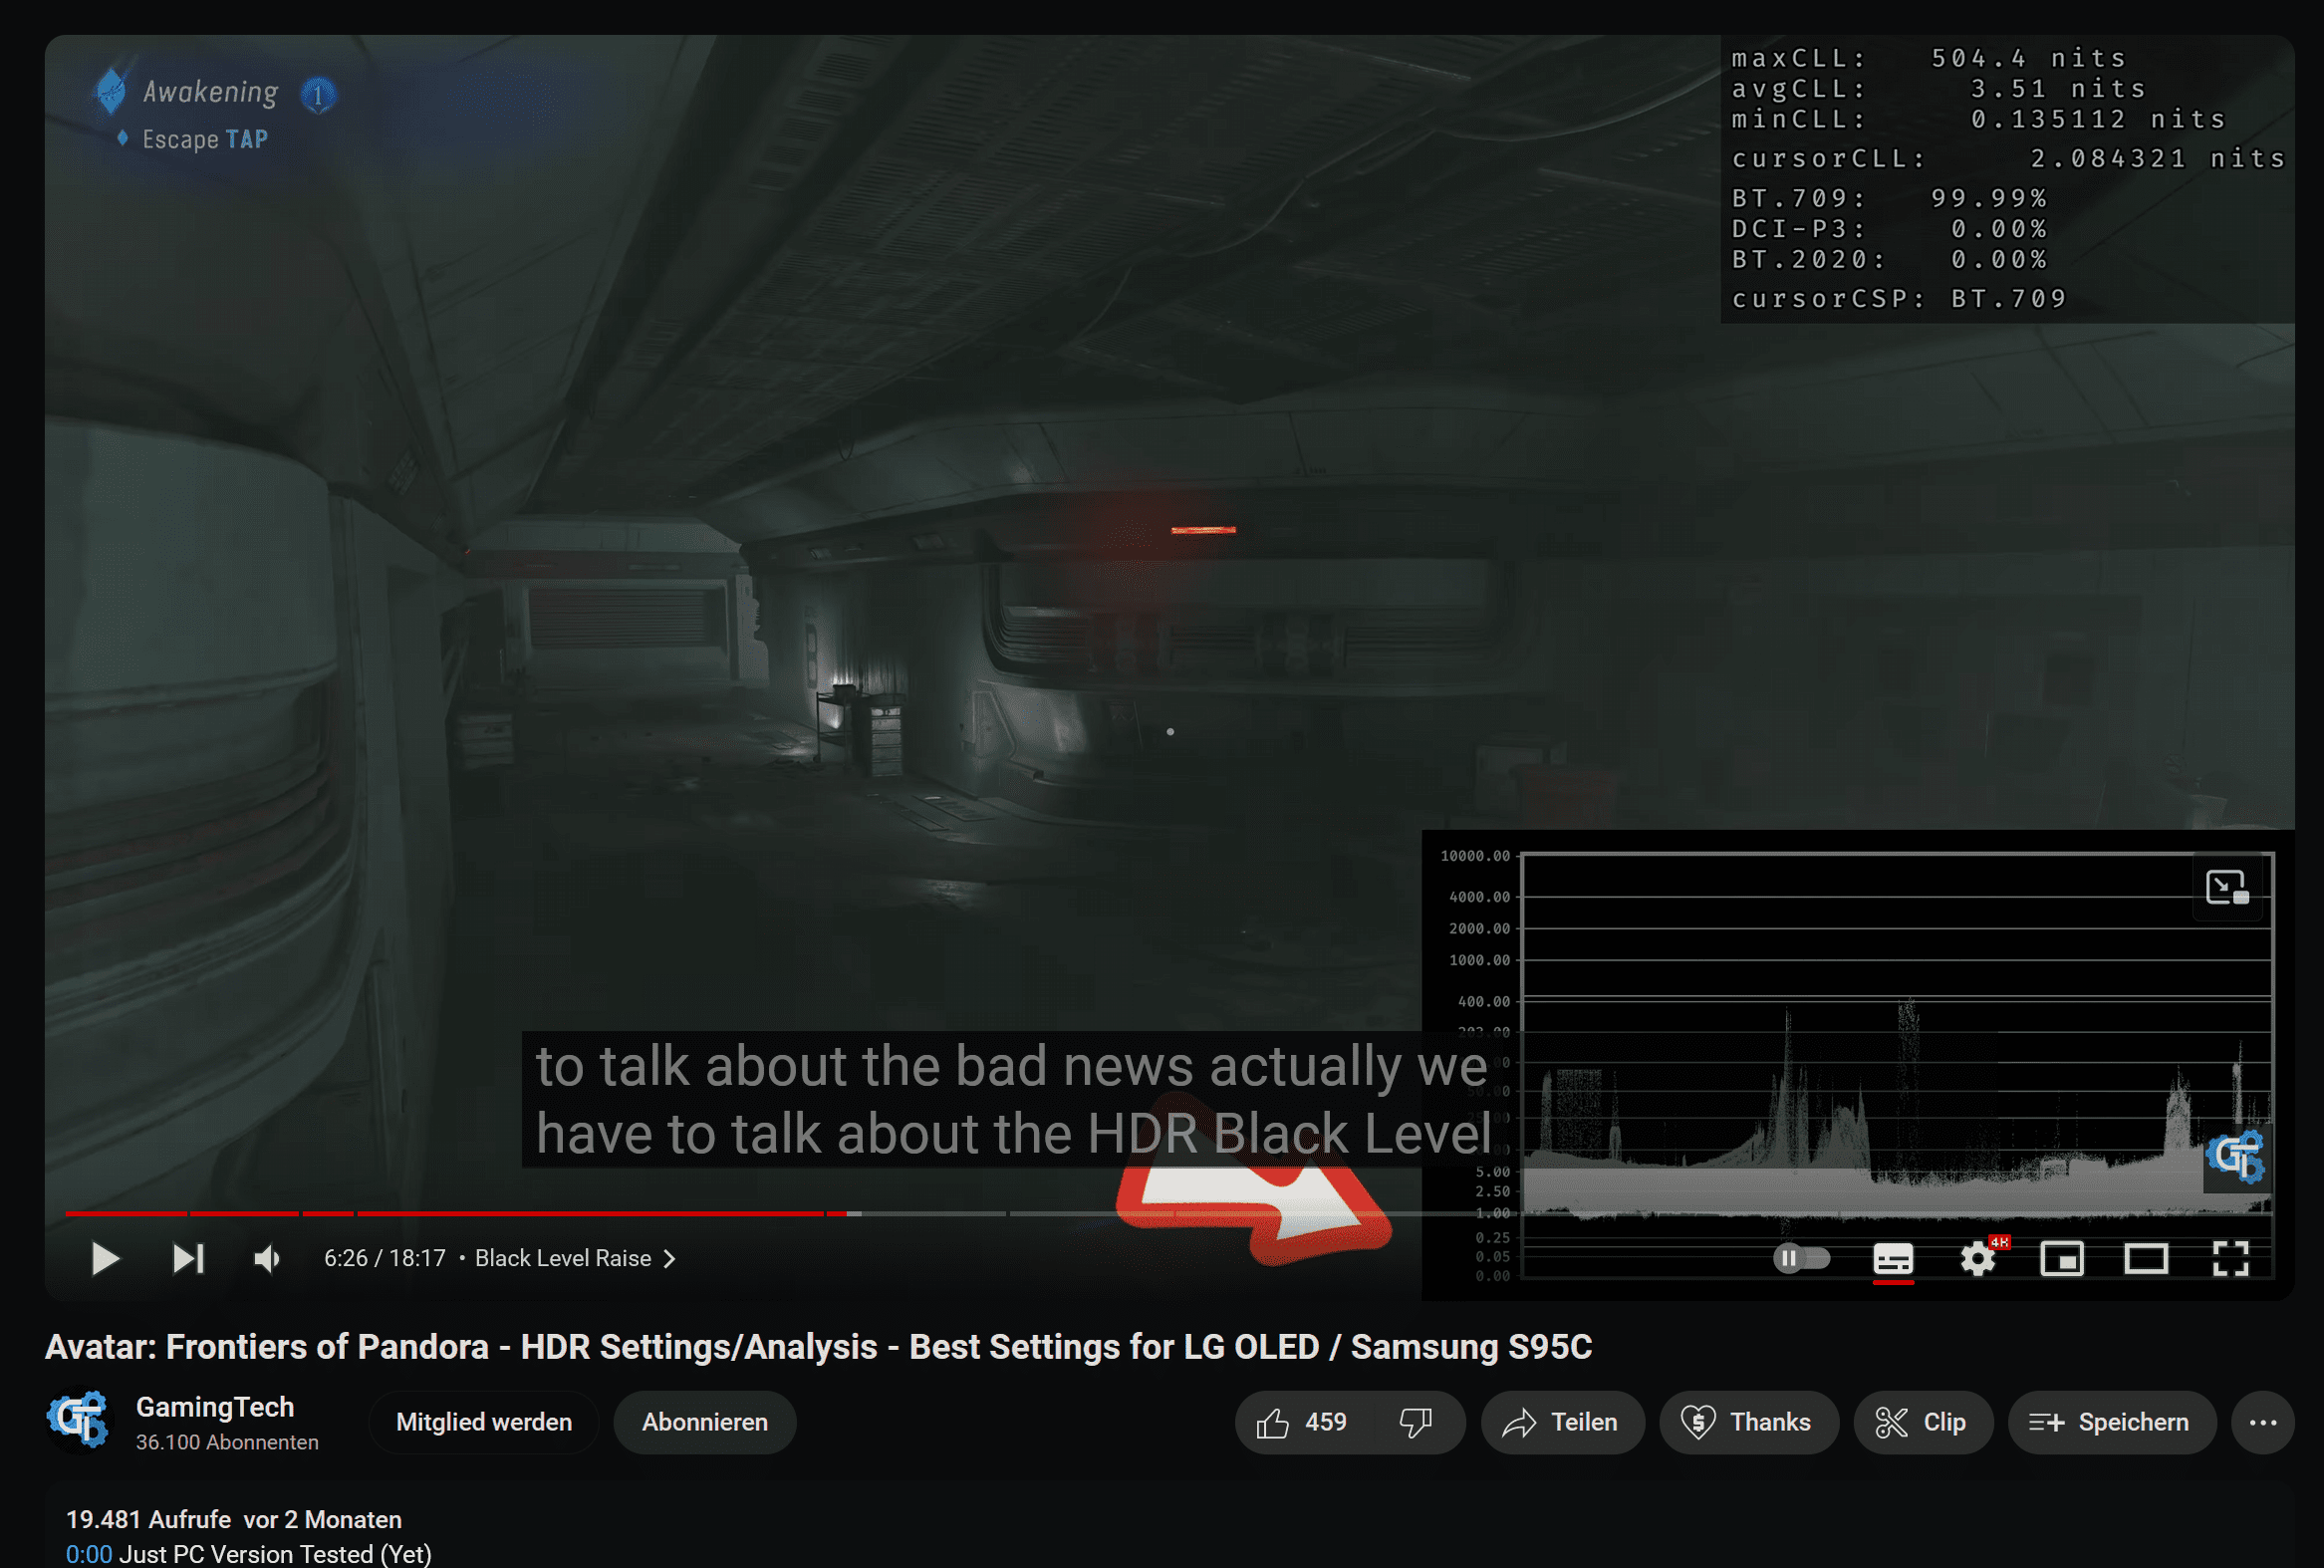Click the video title text
Screen dimensions: 2324x1568
point(818,1346)
